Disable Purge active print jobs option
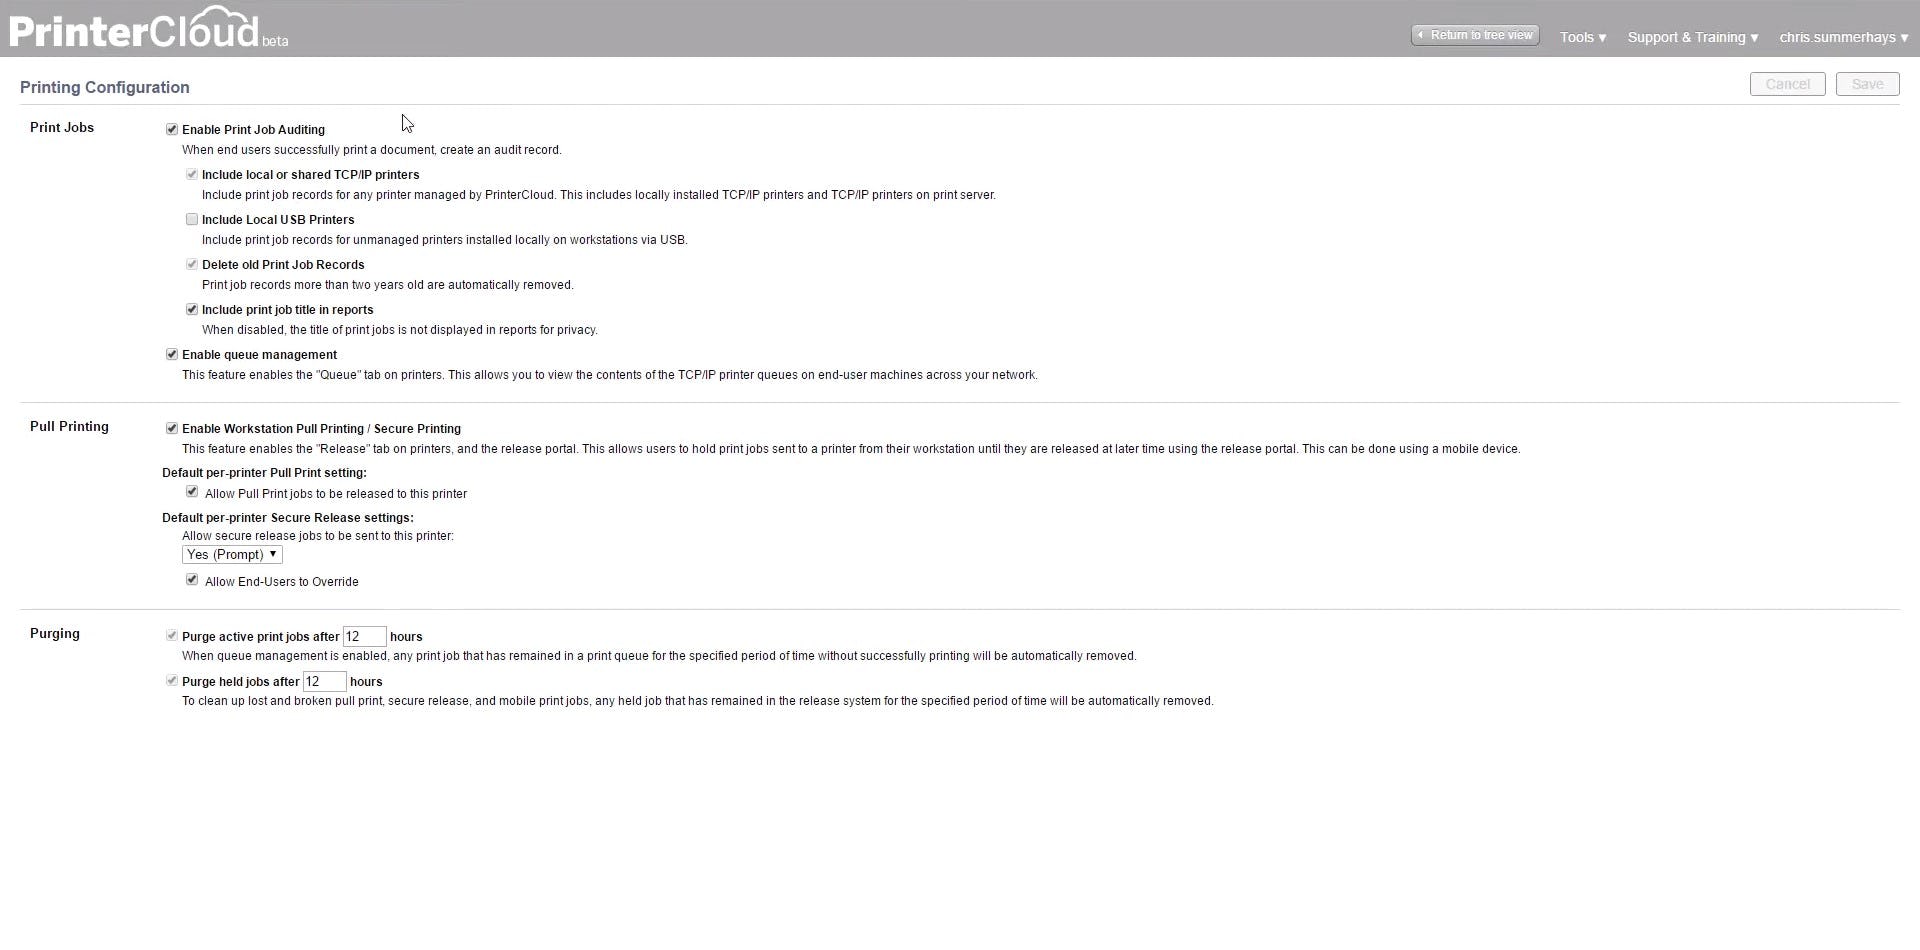 172,634
